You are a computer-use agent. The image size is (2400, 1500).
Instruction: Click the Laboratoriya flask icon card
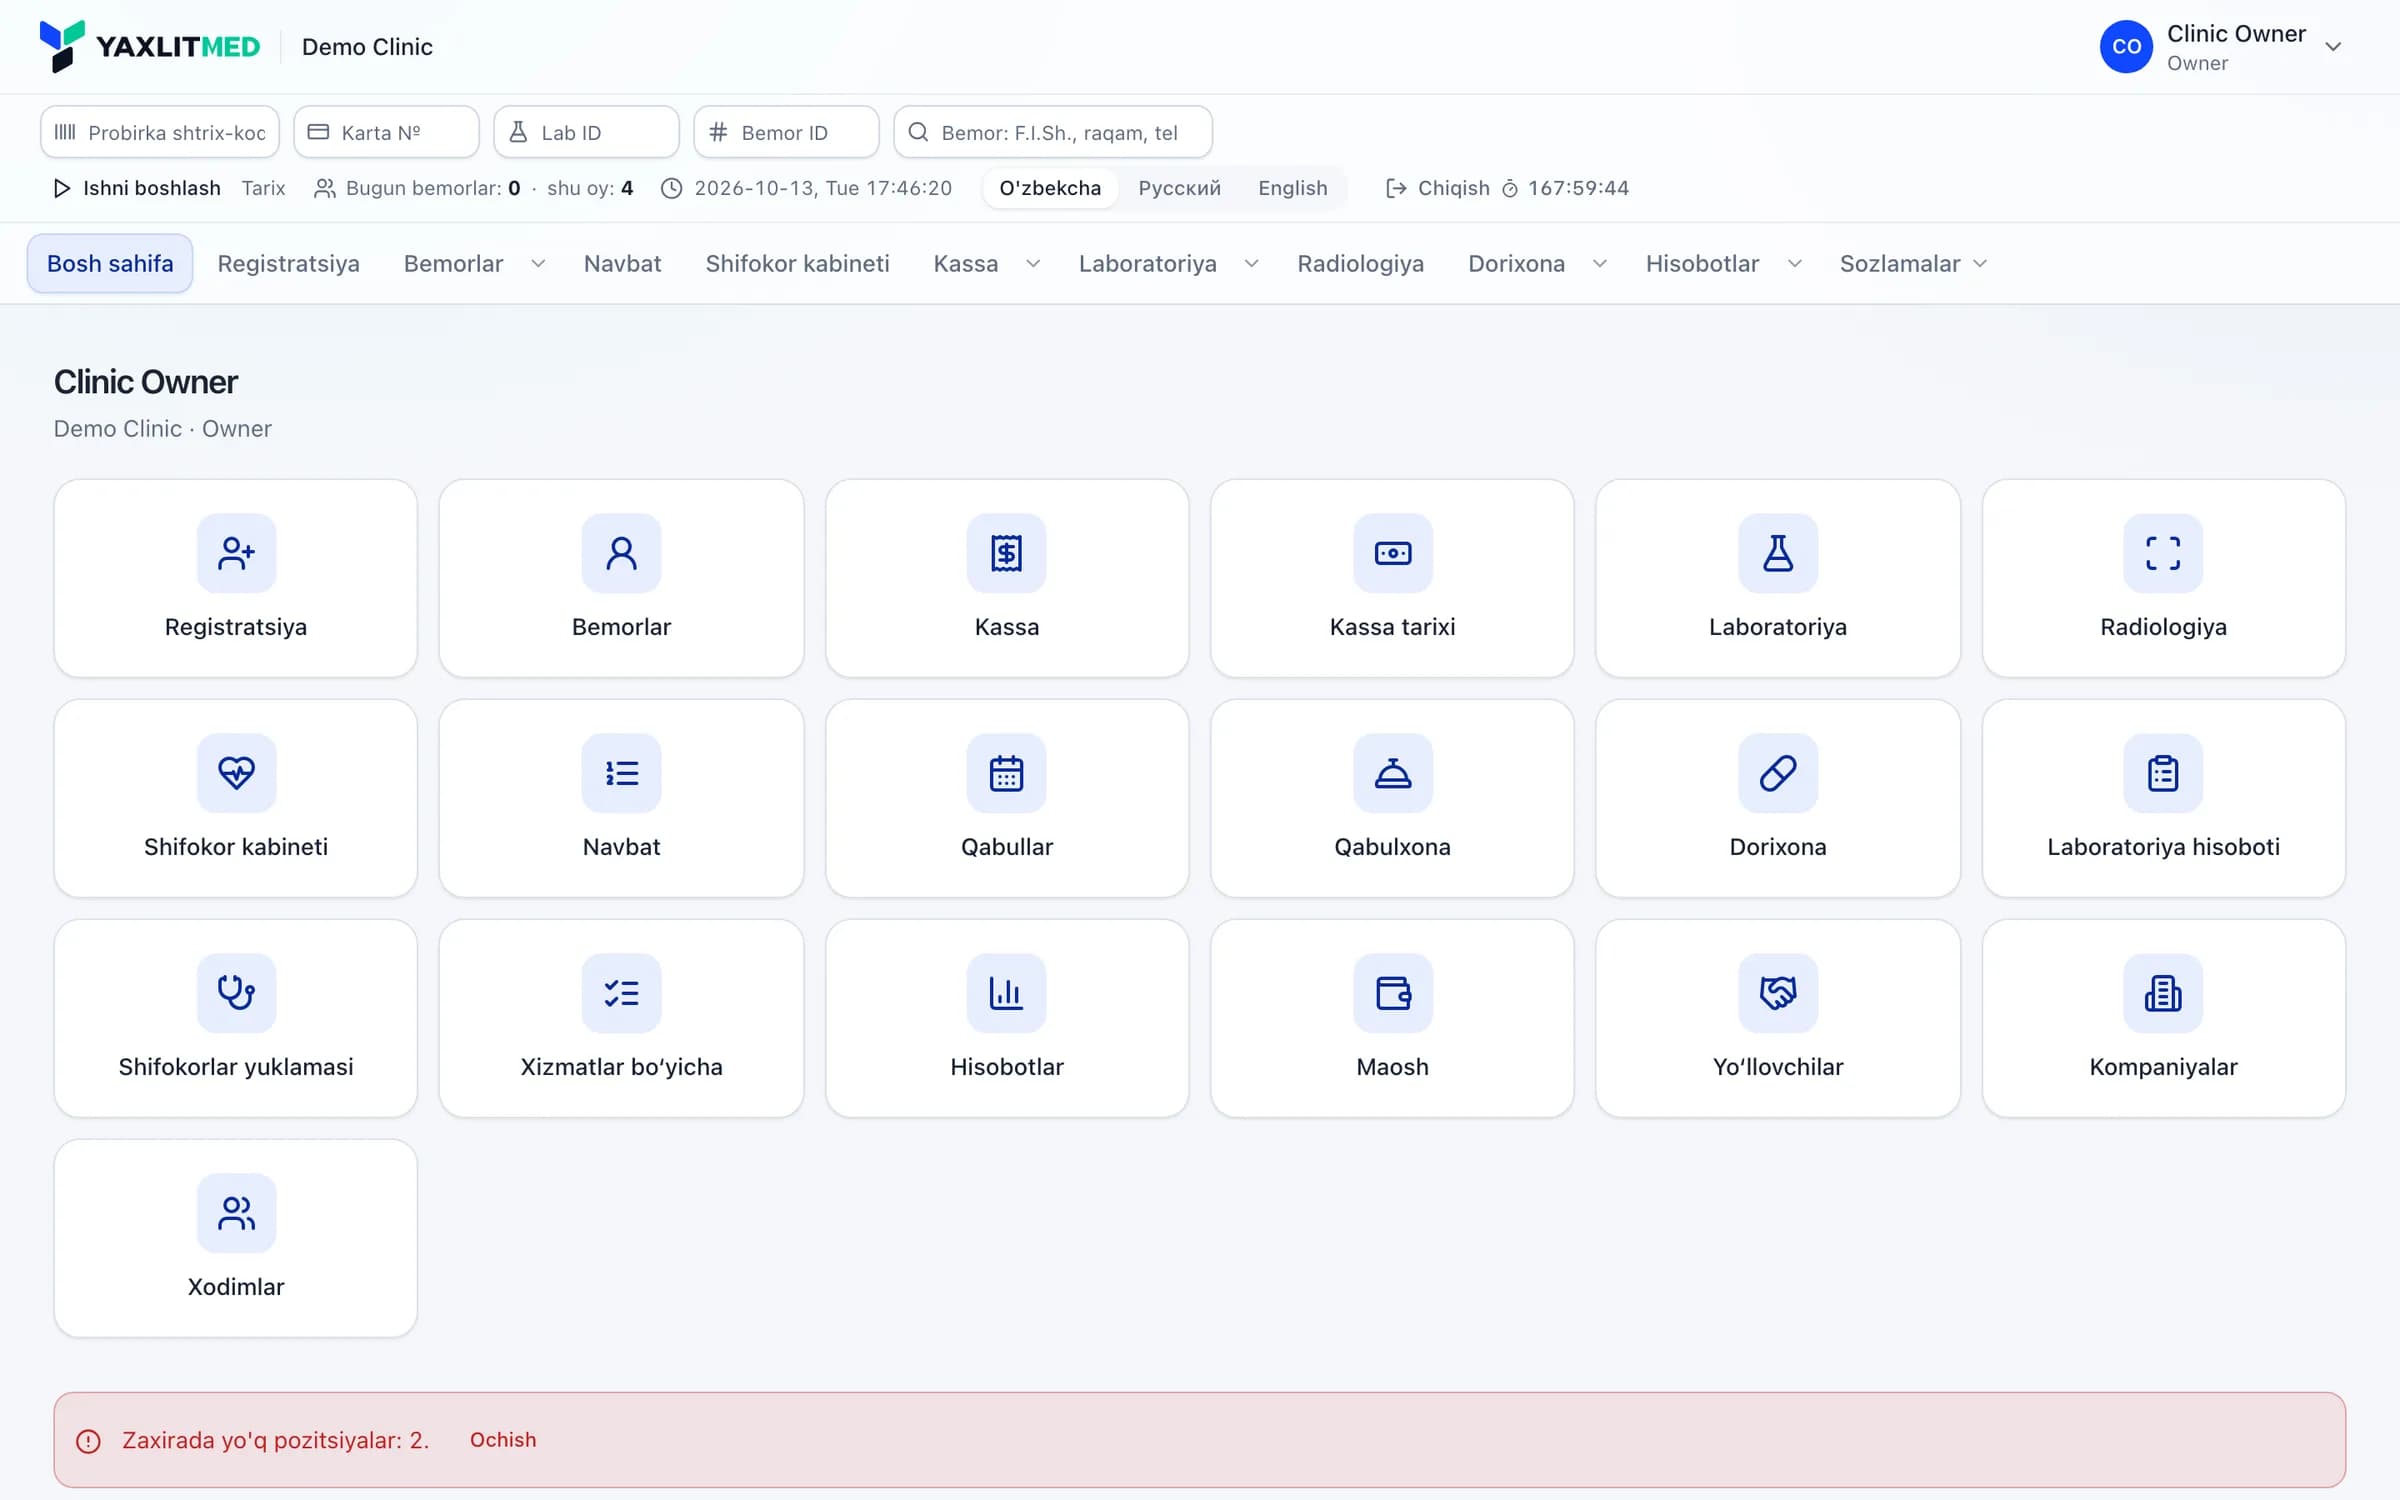point(1777,553)
